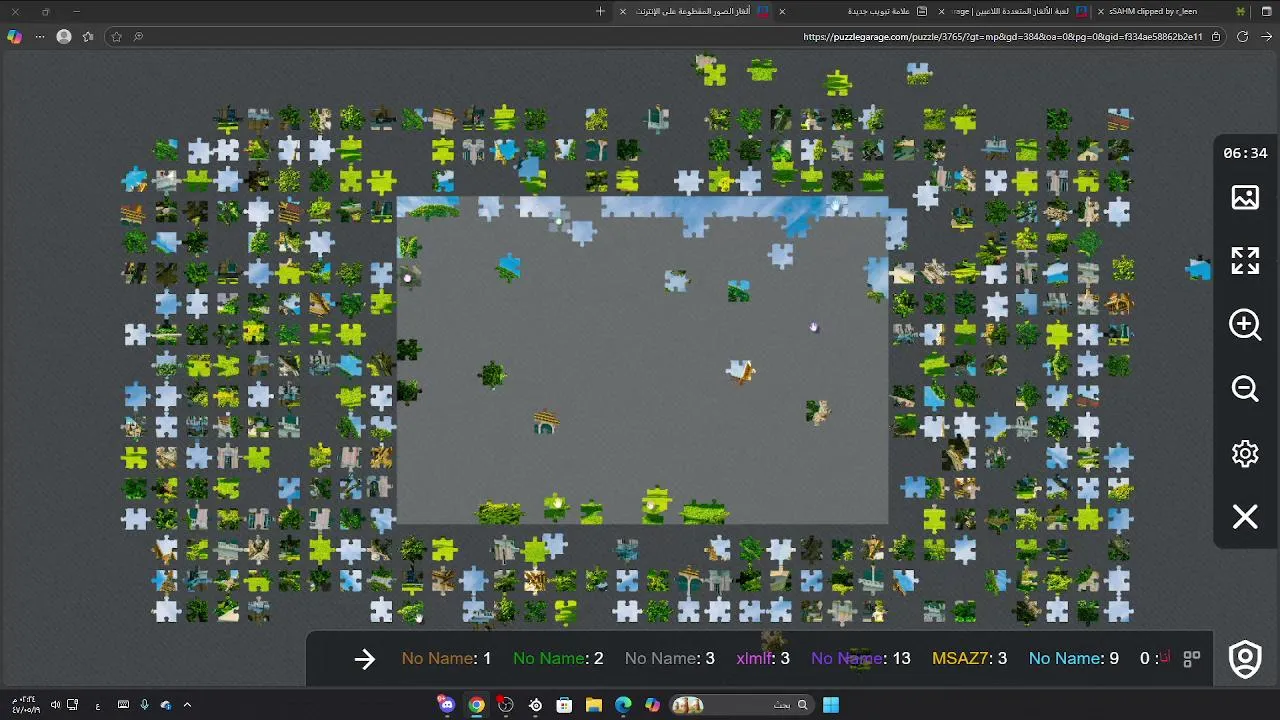
Task: Open the browser extensions icon
Action: (x=88, y=37)
